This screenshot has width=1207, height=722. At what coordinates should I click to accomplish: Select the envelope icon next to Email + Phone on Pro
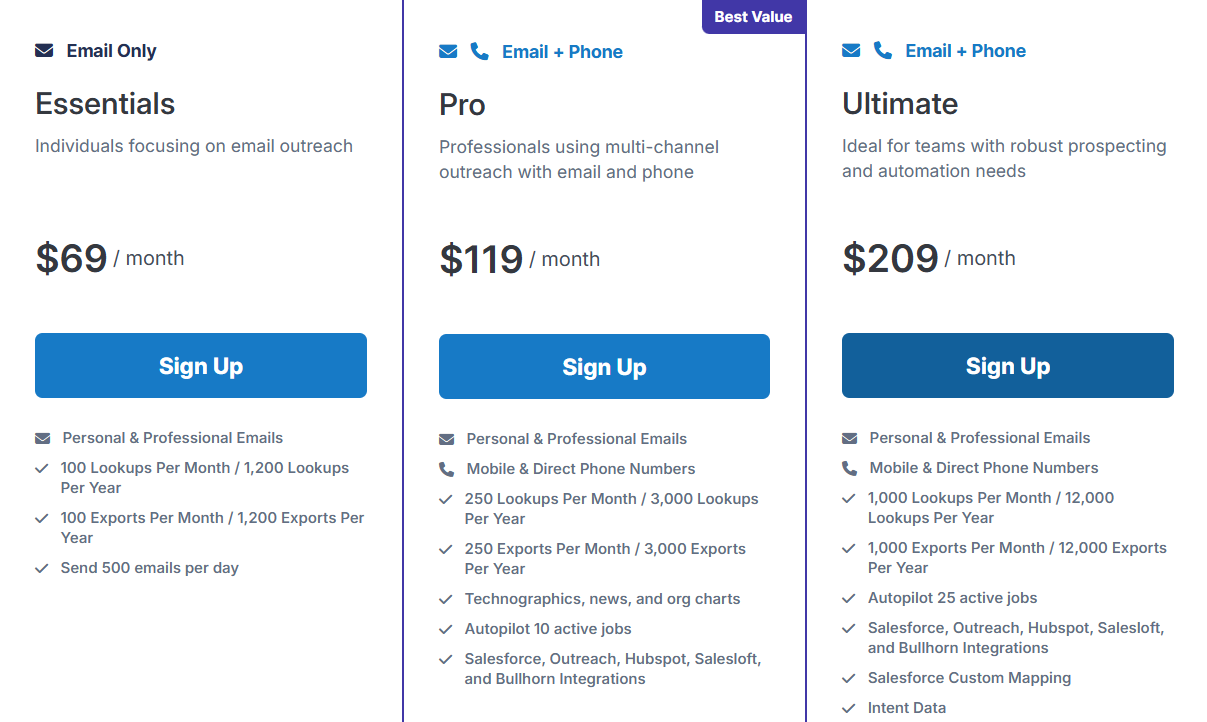coord(448,50)
